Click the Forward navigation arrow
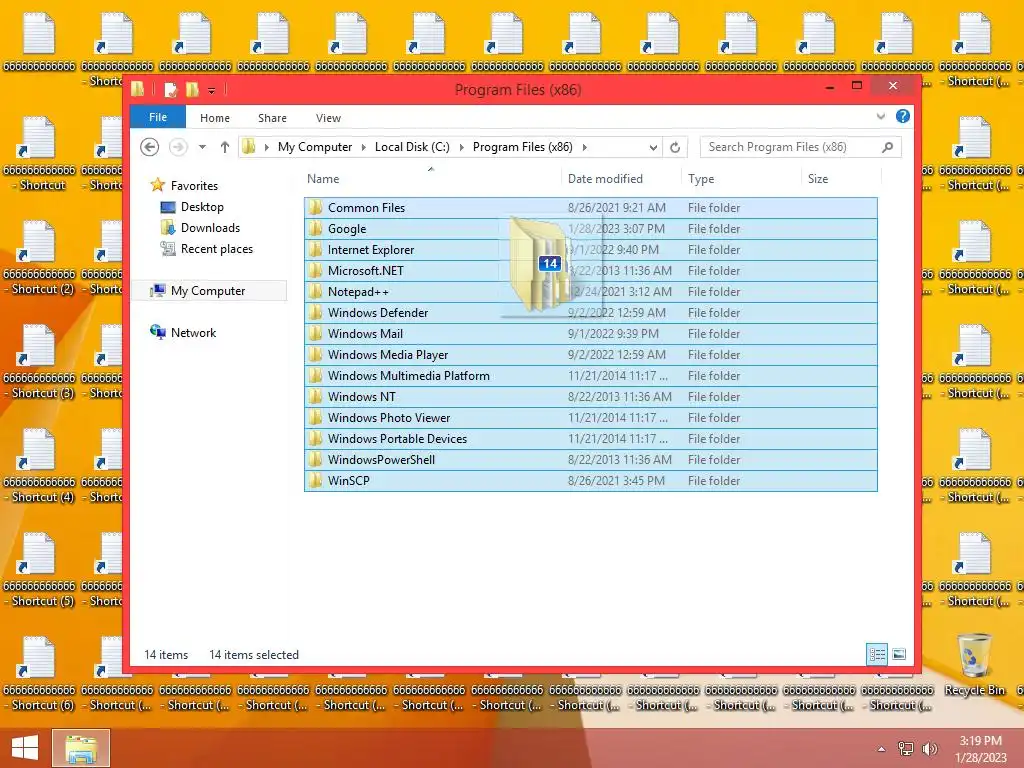Viewport: 1024px width, 768px height. click(x=178, y=148)
